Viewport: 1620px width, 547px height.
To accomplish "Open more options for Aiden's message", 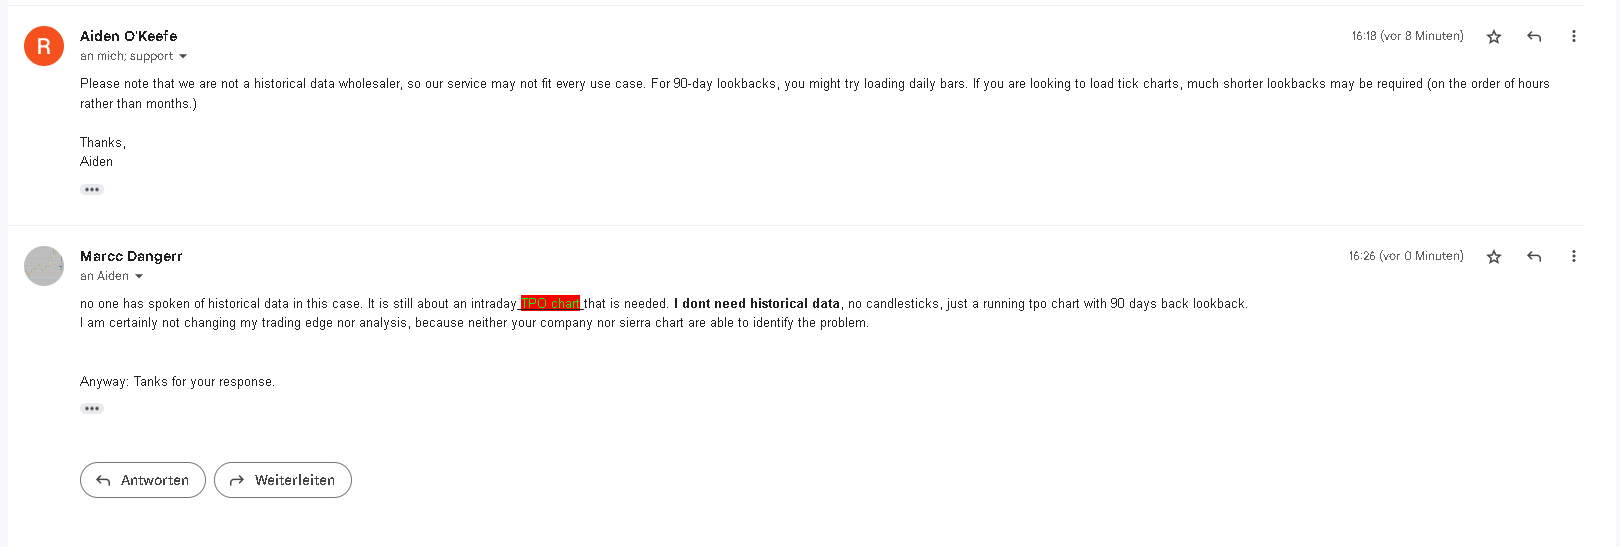I will [x=1574, y=36].
